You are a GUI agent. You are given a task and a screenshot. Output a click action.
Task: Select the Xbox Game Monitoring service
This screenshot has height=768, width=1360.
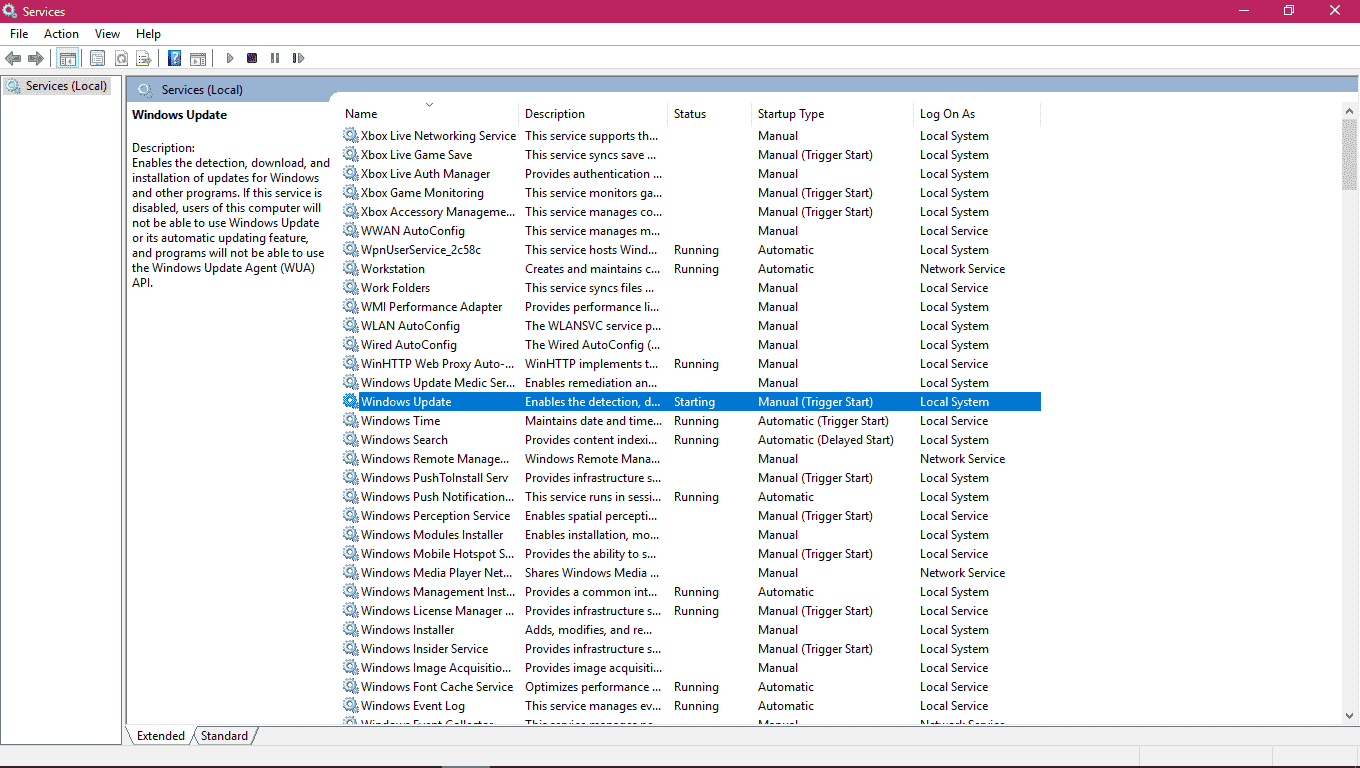pos(691,193)
